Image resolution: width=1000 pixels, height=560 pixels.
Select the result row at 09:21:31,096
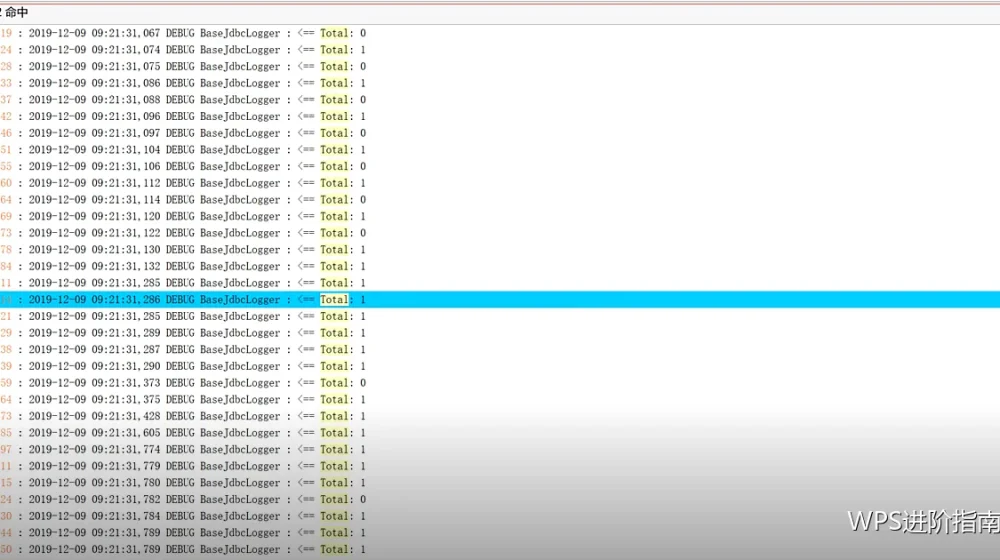[x=500, y=116]
